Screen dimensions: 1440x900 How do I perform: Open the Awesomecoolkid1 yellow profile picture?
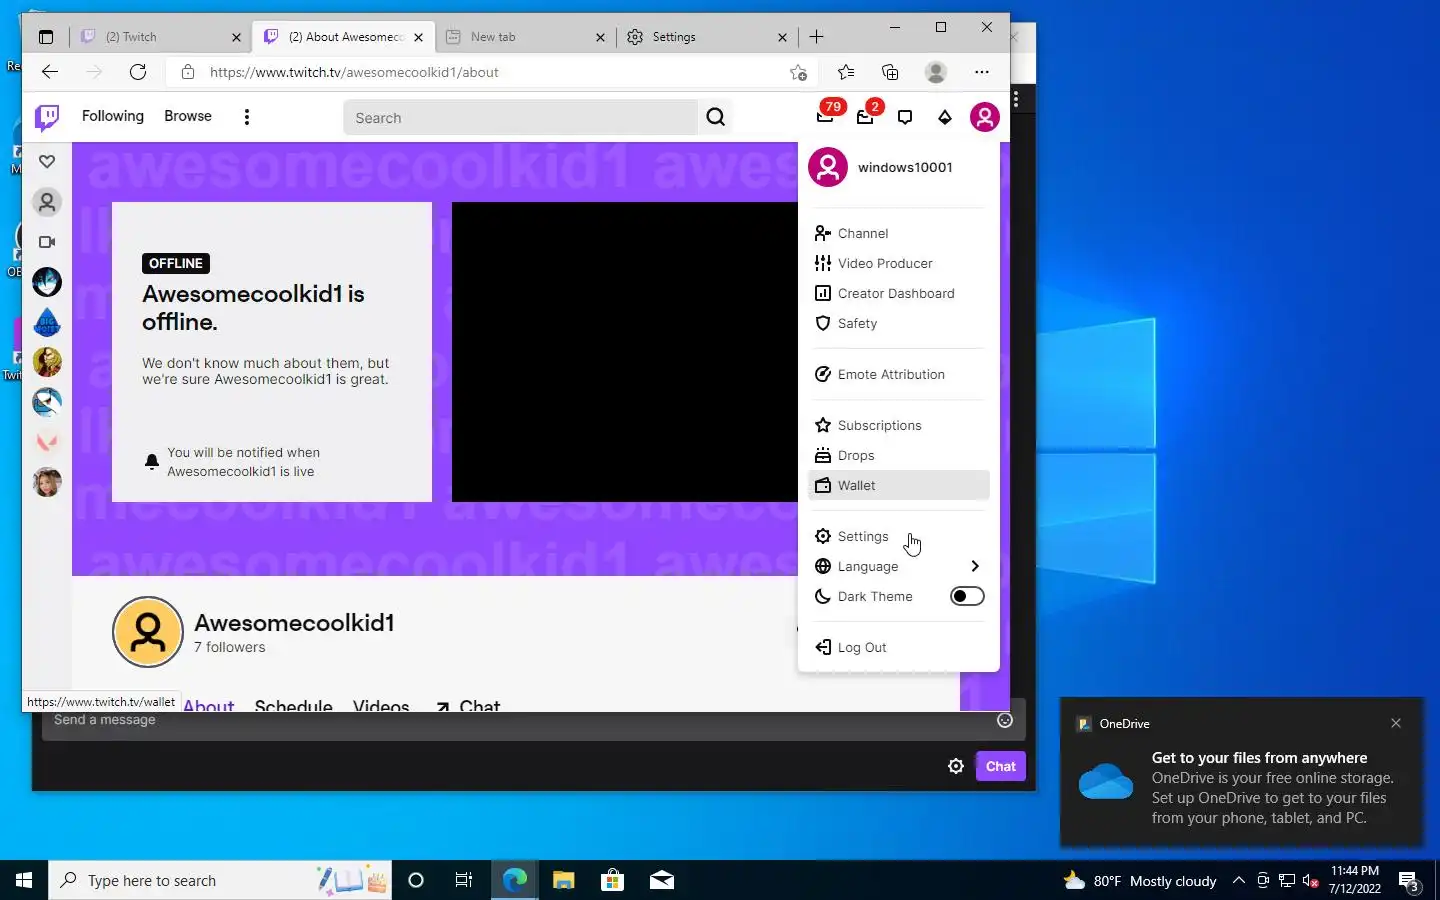click(148, 632)
